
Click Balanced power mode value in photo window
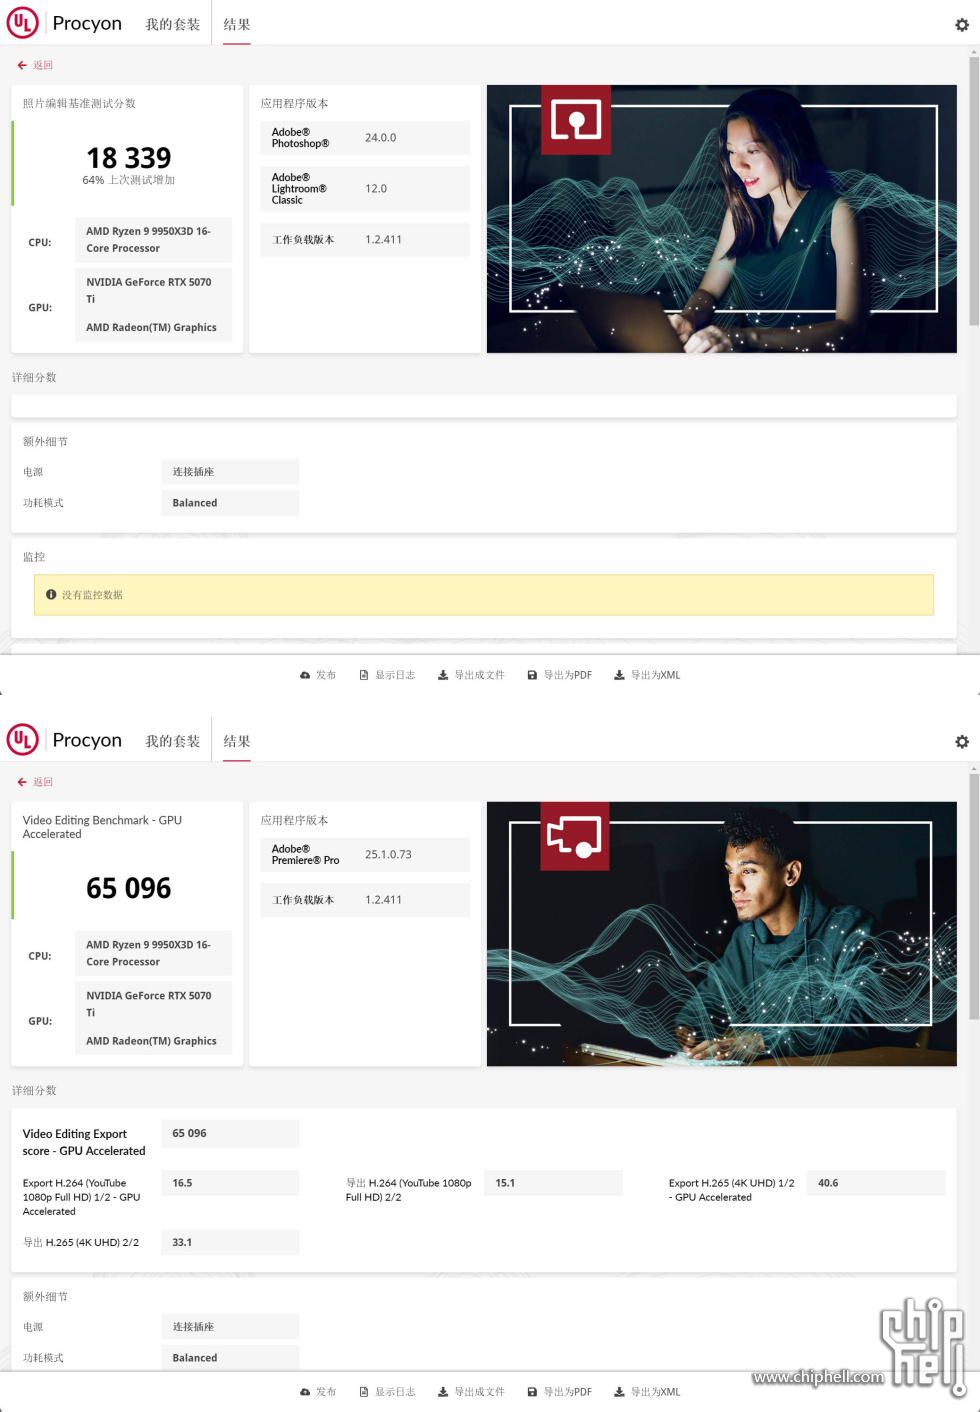click(x=229, y=503)
